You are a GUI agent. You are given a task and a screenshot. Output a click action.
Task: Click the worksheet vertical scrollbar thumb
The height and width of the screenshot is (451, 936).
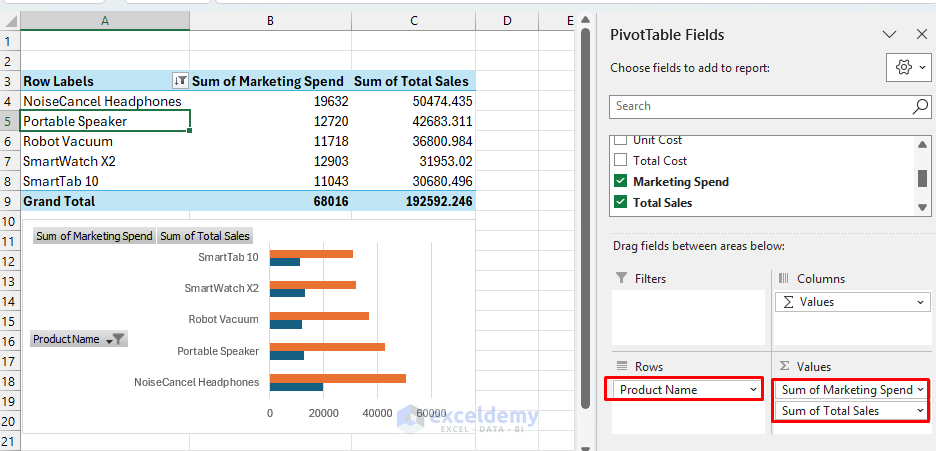pos(585,218)
